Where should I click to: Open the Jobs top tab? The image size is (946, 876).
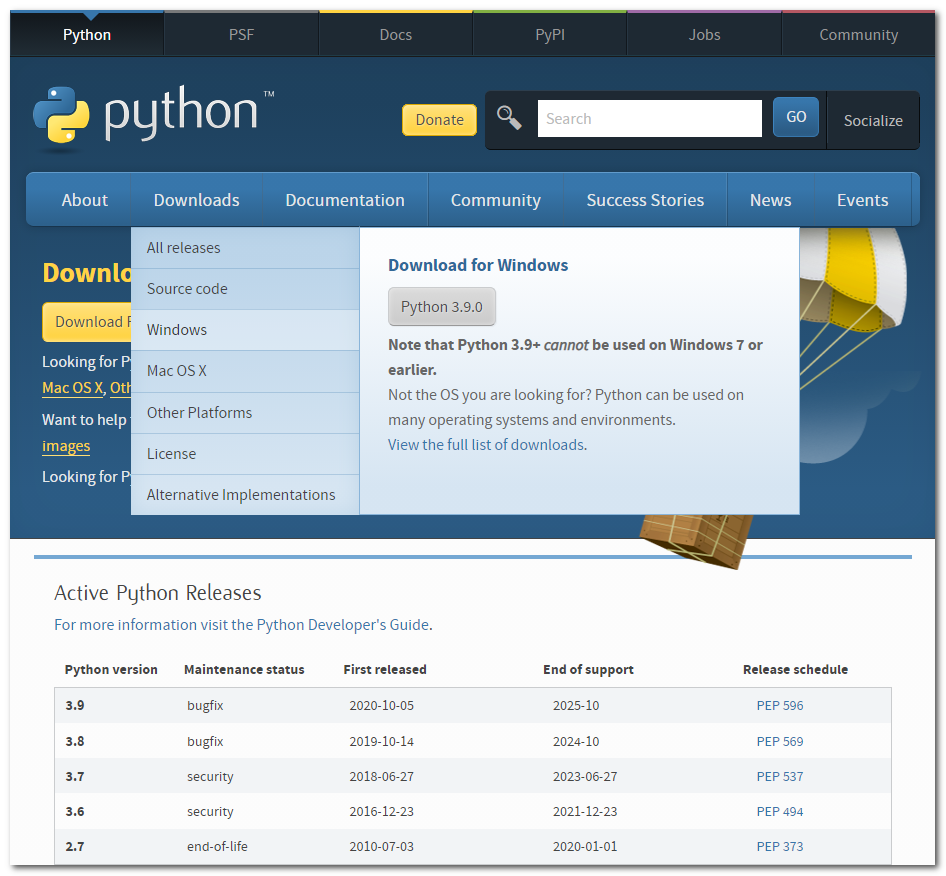pos(705,35)
